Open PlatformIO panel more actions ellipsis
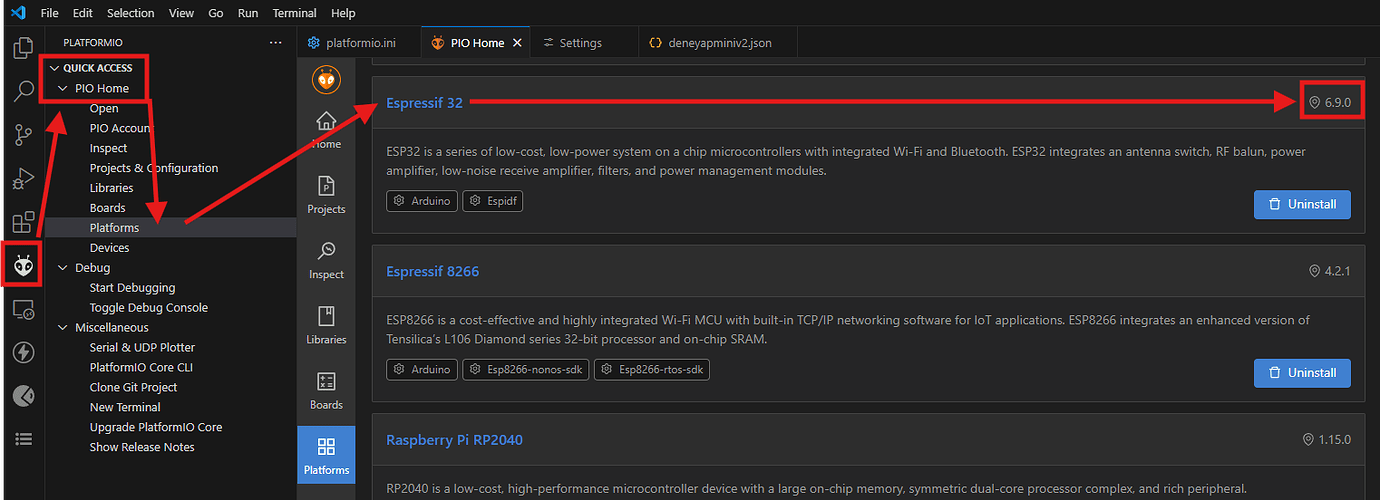The image size is (1380, 500). [276, 43]
